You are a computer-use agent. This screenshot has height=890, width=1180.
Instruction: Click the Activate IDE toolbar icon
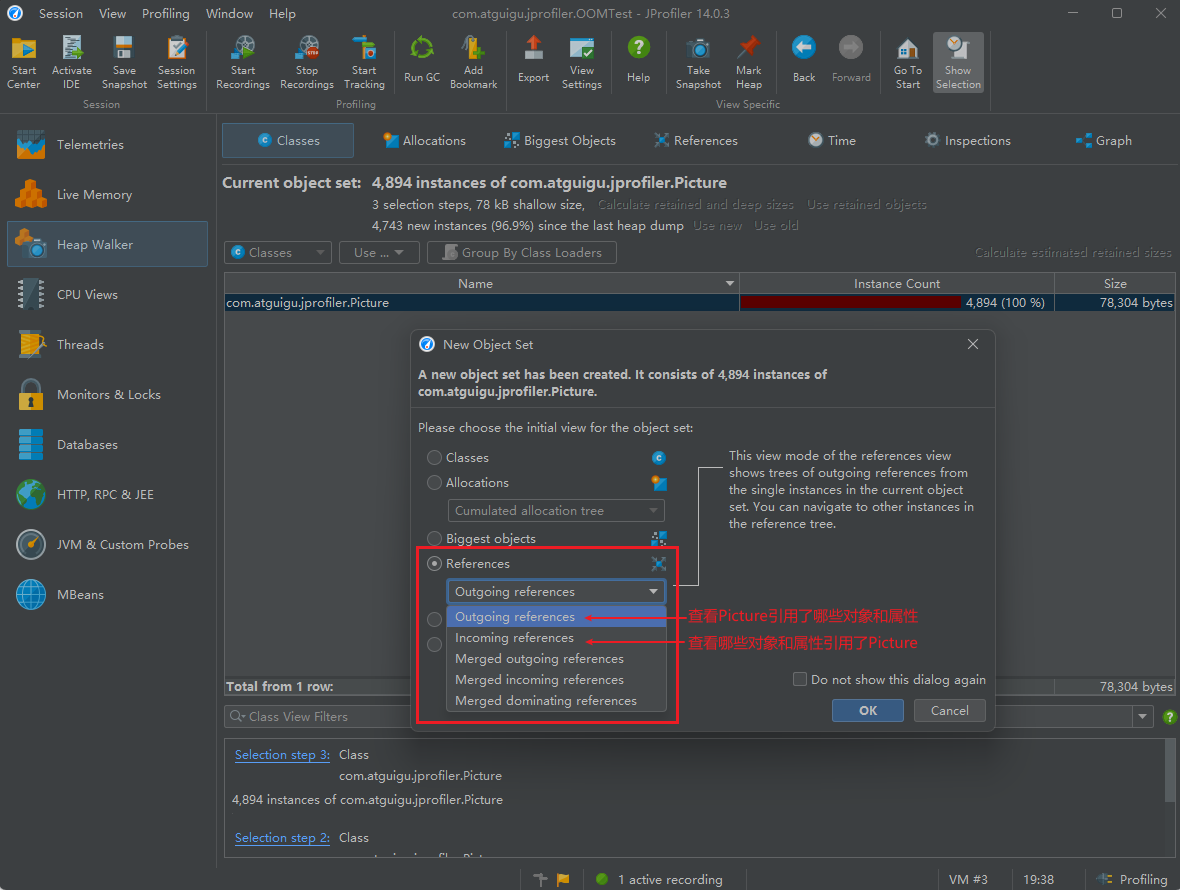[71, 63]
